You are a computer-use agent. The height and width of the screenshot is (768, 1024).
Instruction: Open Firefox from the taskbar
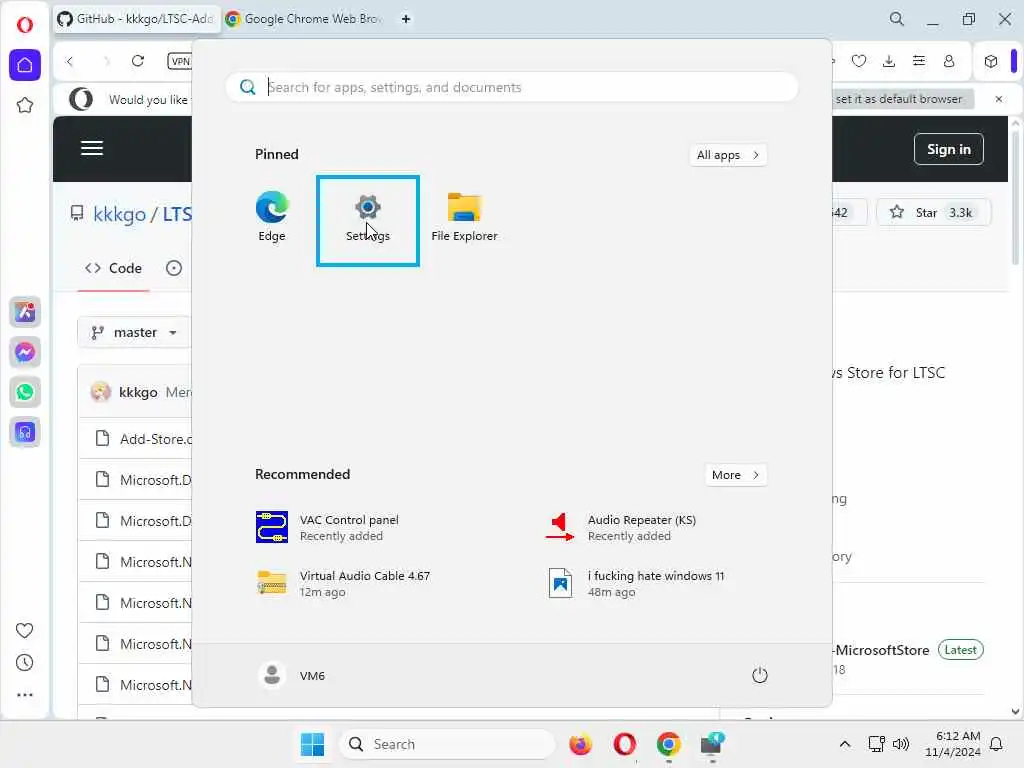[x=580, y=744]
